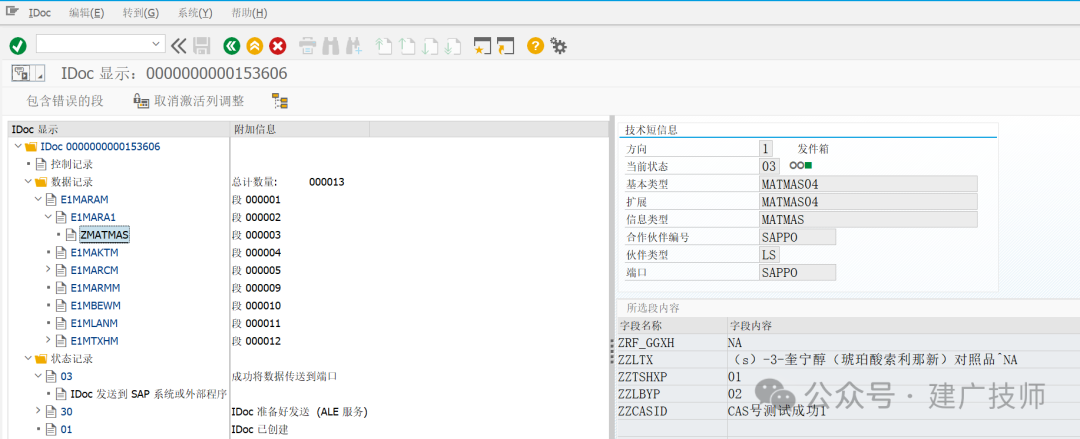The image size is (1080, 439).
Task: Open the small arrow beside the title icon
Action: [39, 72]
